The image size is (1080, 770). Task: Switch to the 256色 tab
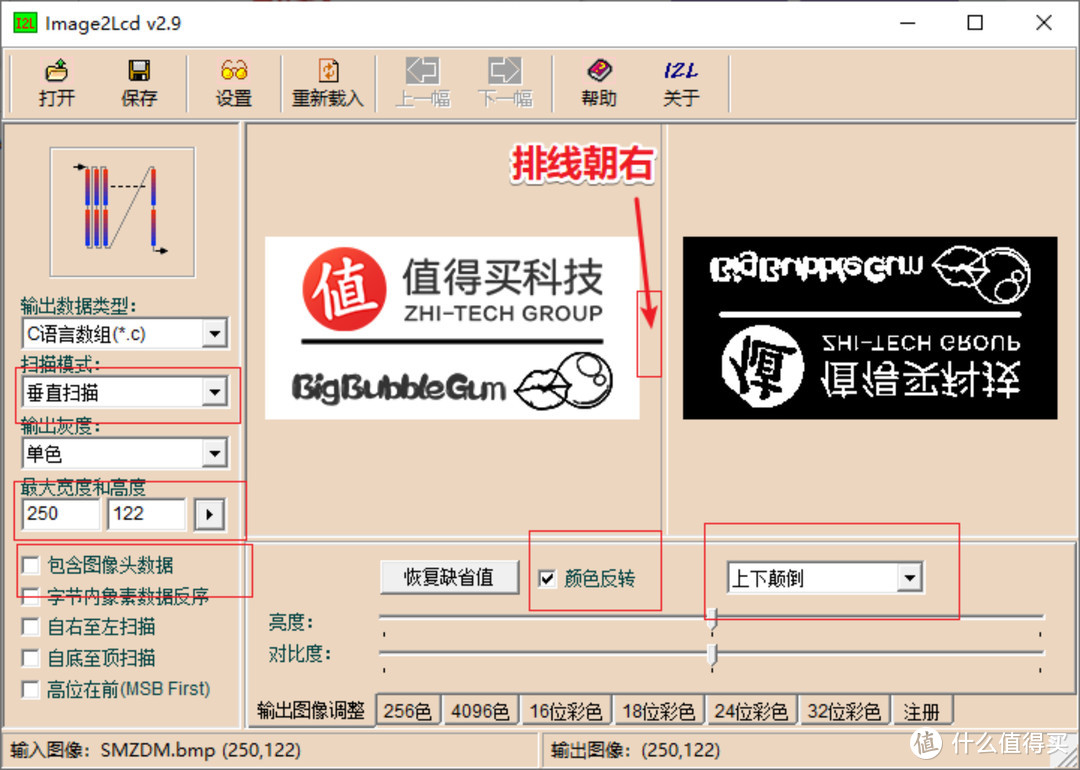pyautogui.click(x=408, y=710)
